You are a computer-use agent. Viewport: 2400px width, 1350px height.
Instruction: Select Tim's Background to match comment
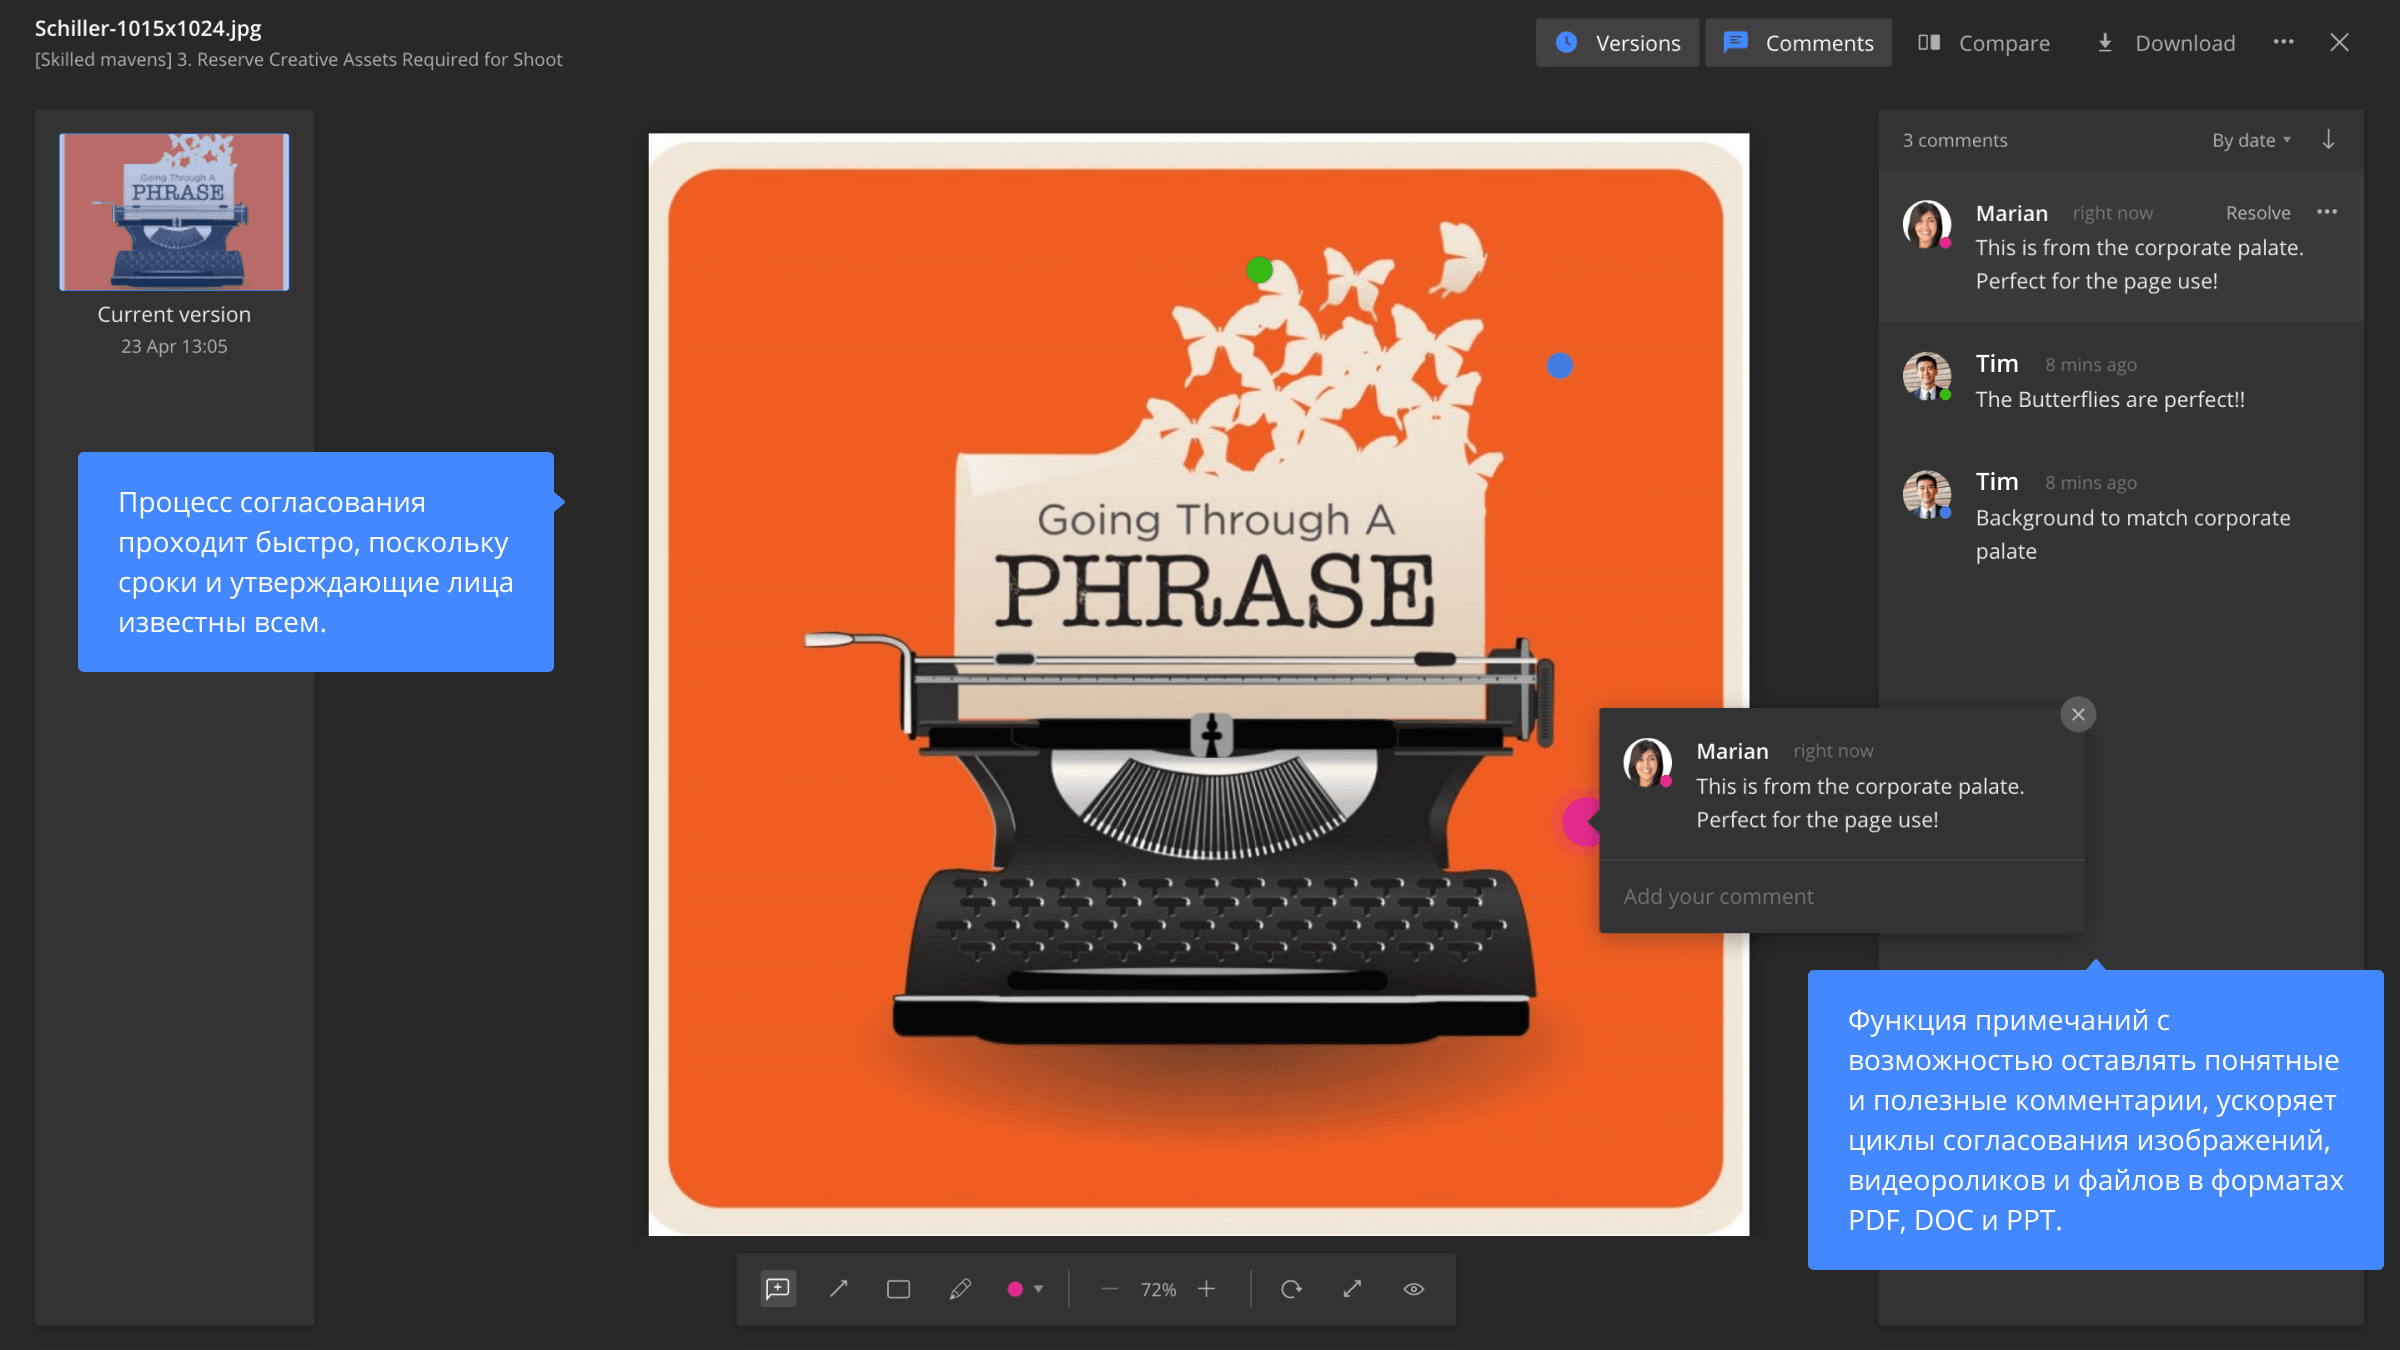tap(2120, 516)
